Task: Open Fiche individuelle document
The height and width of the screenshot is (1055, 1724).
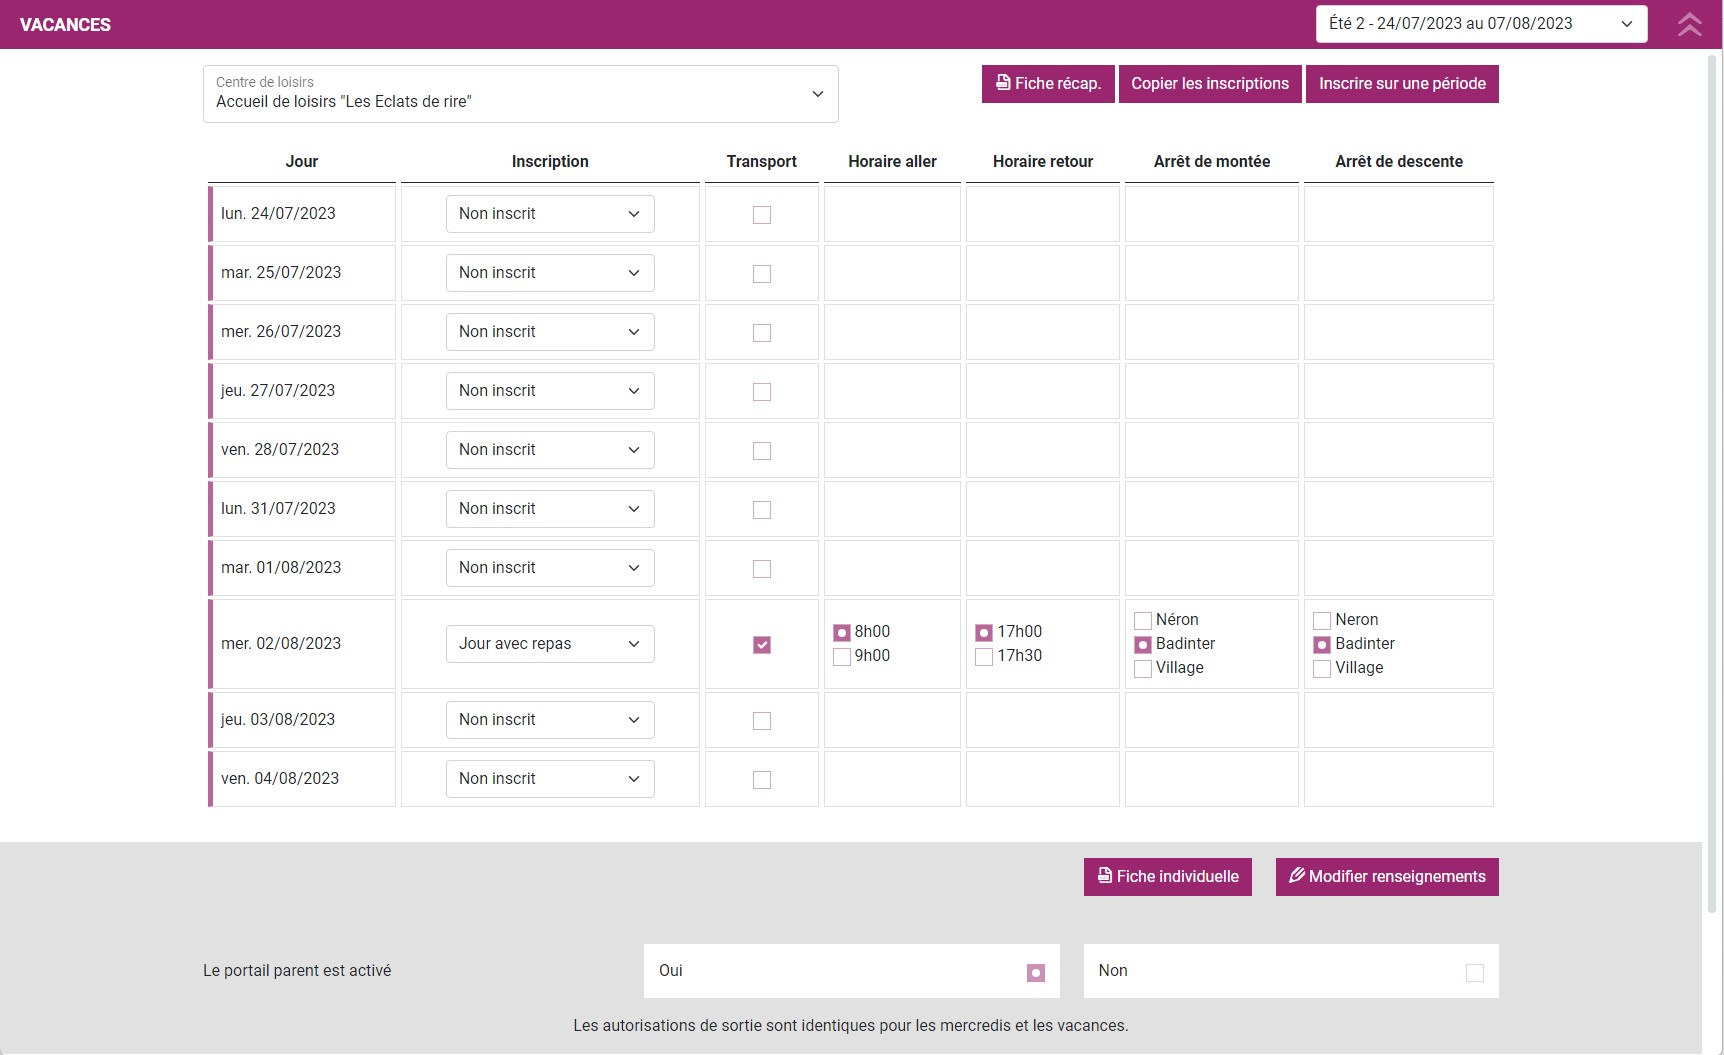Action: (x=1167, y=877)
